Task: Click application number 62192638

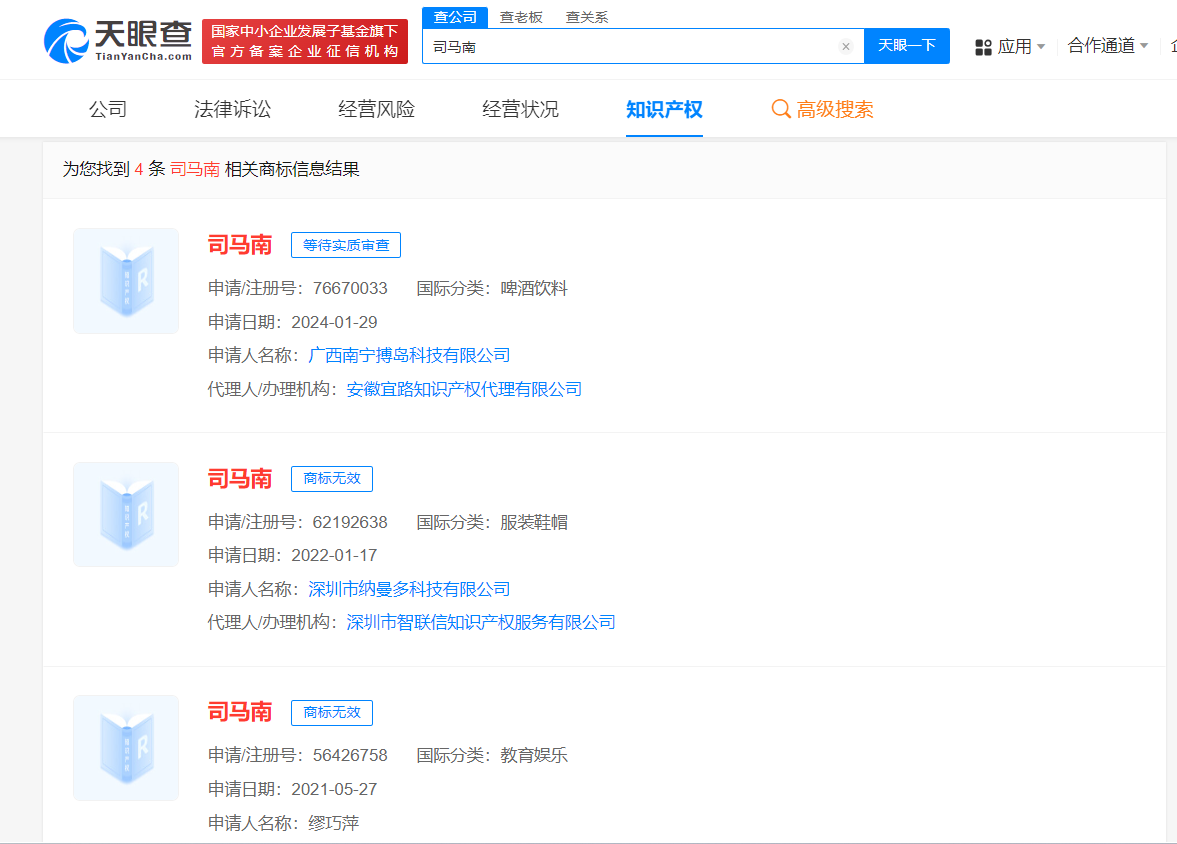Action: point(350,522)
